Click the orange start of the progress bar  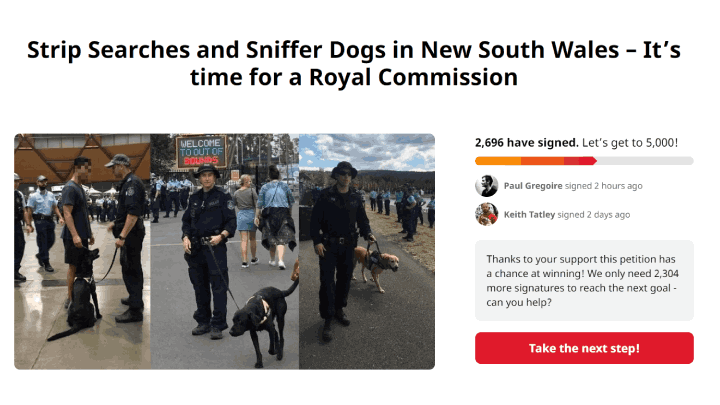pyautogui.click(x=498, y=161)
